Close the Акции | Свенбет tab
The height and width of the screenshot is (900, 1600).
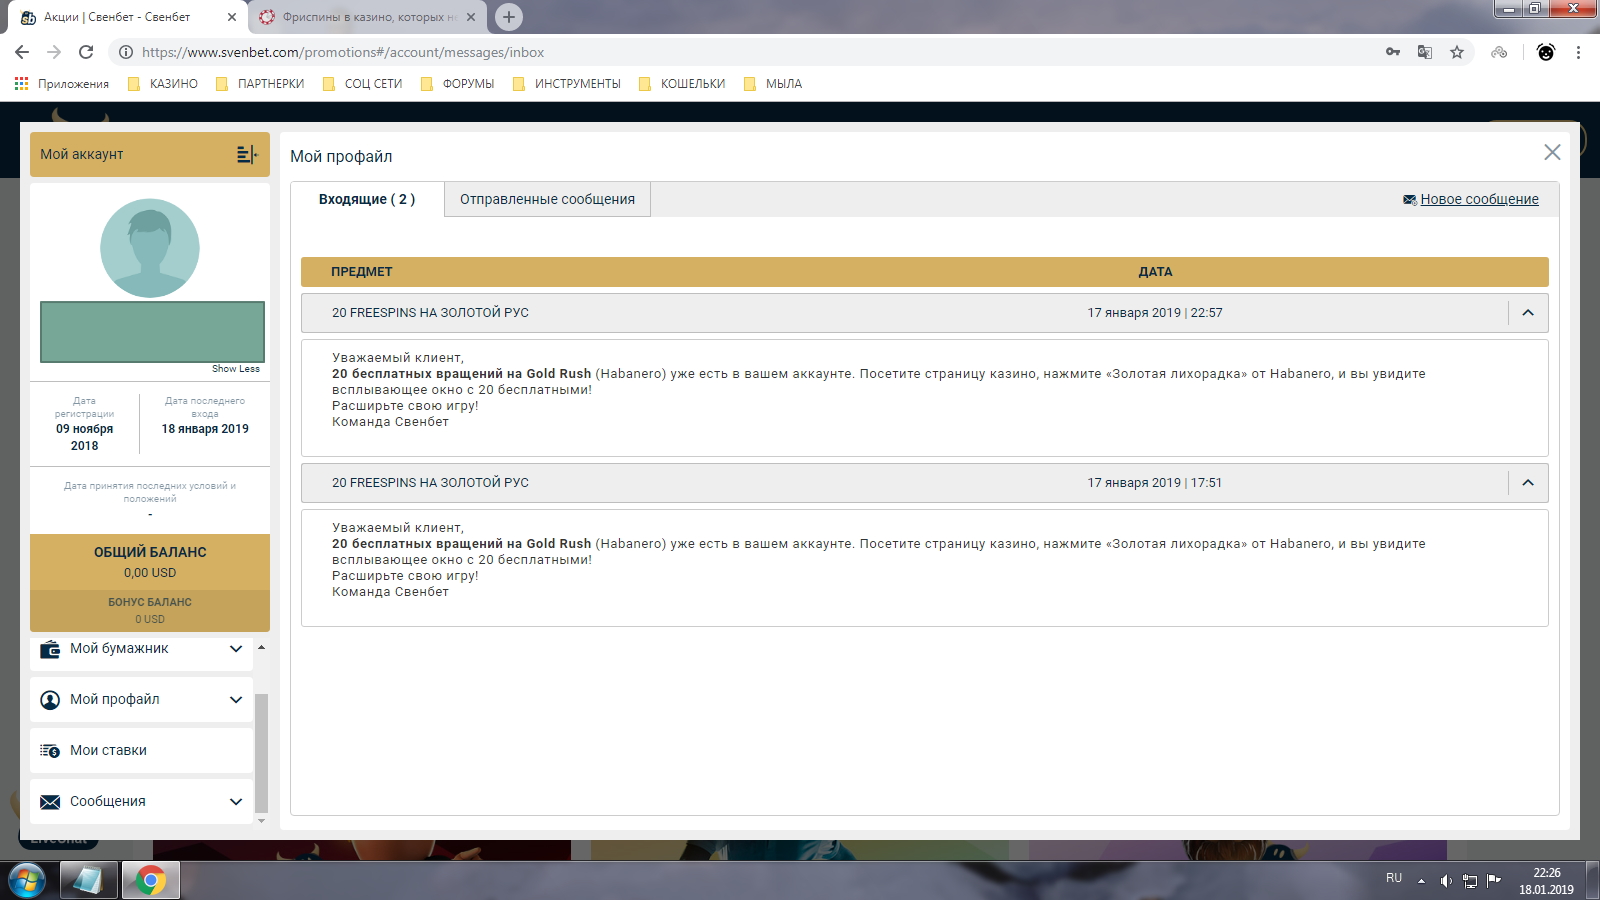(x=232, y=17)
